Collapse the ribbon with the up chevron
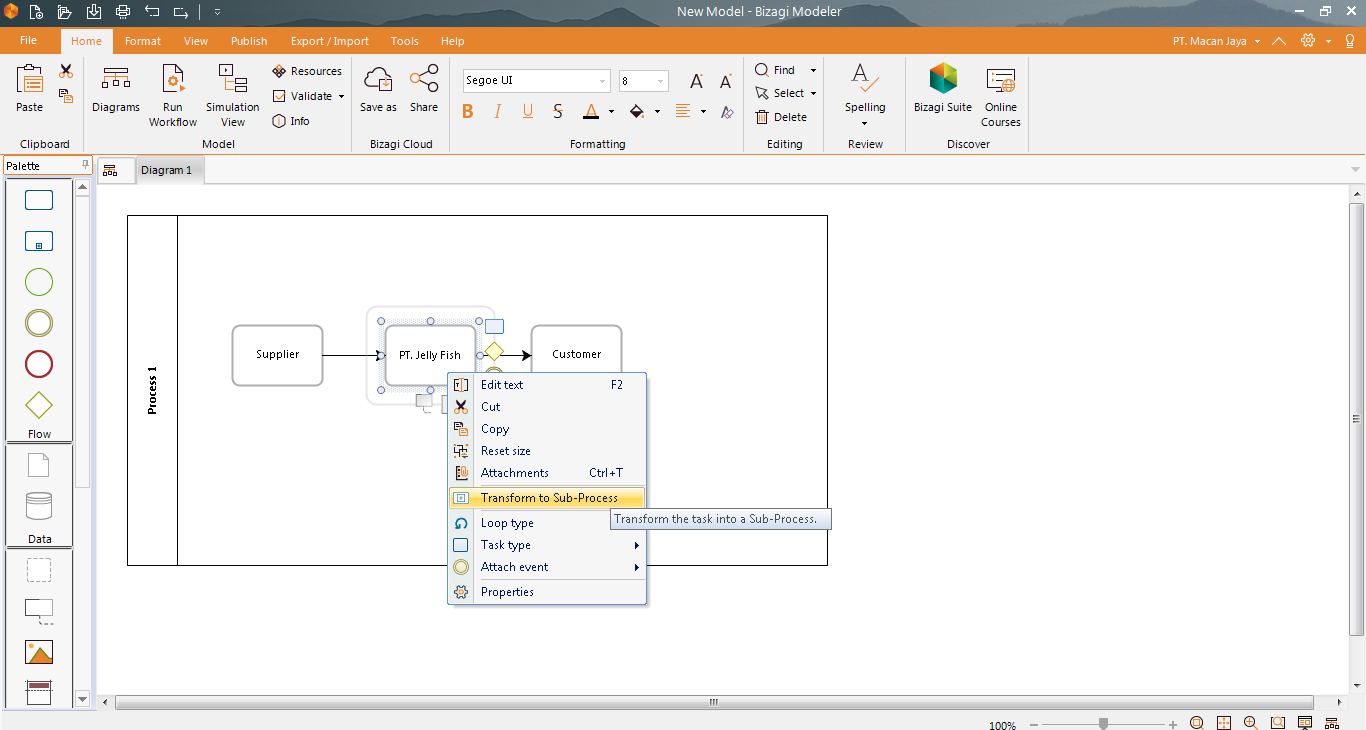1366x730 pixels. pos(1279,41)
